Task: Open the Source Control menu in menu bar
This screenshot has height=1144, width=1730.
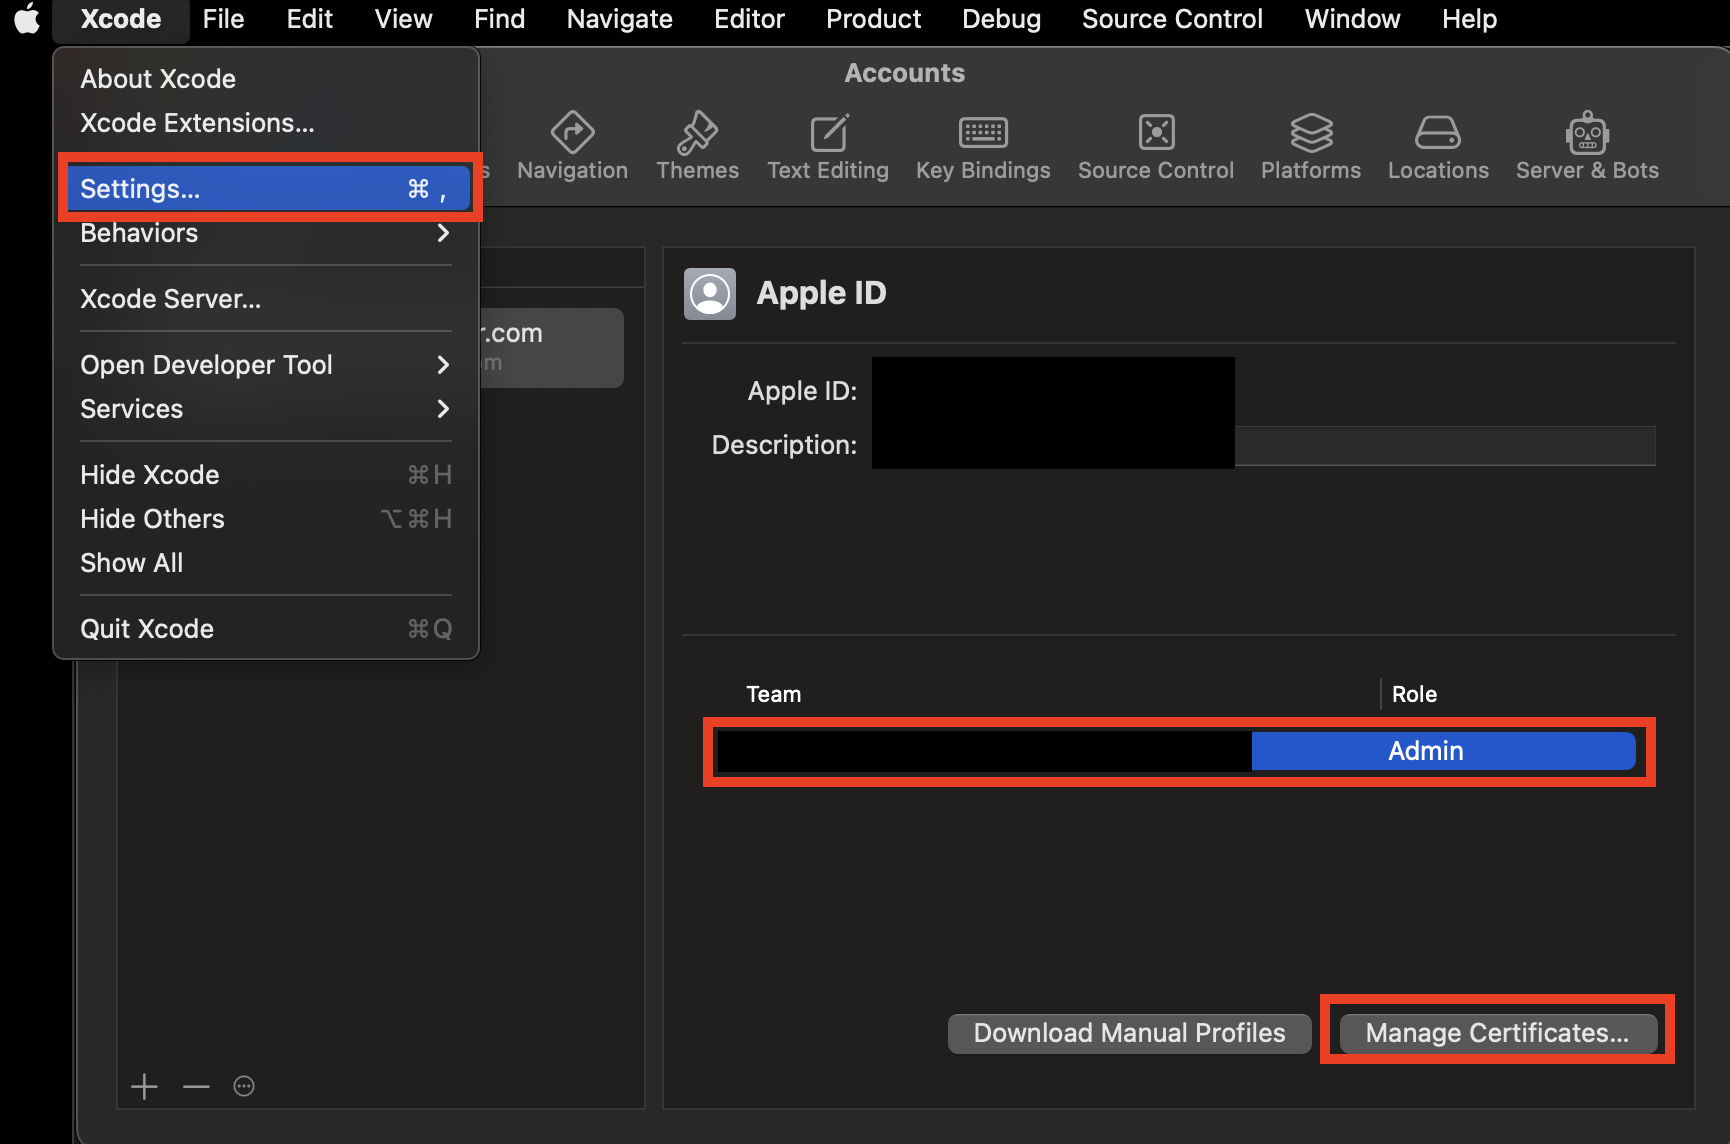Action: pos(1172,19)
